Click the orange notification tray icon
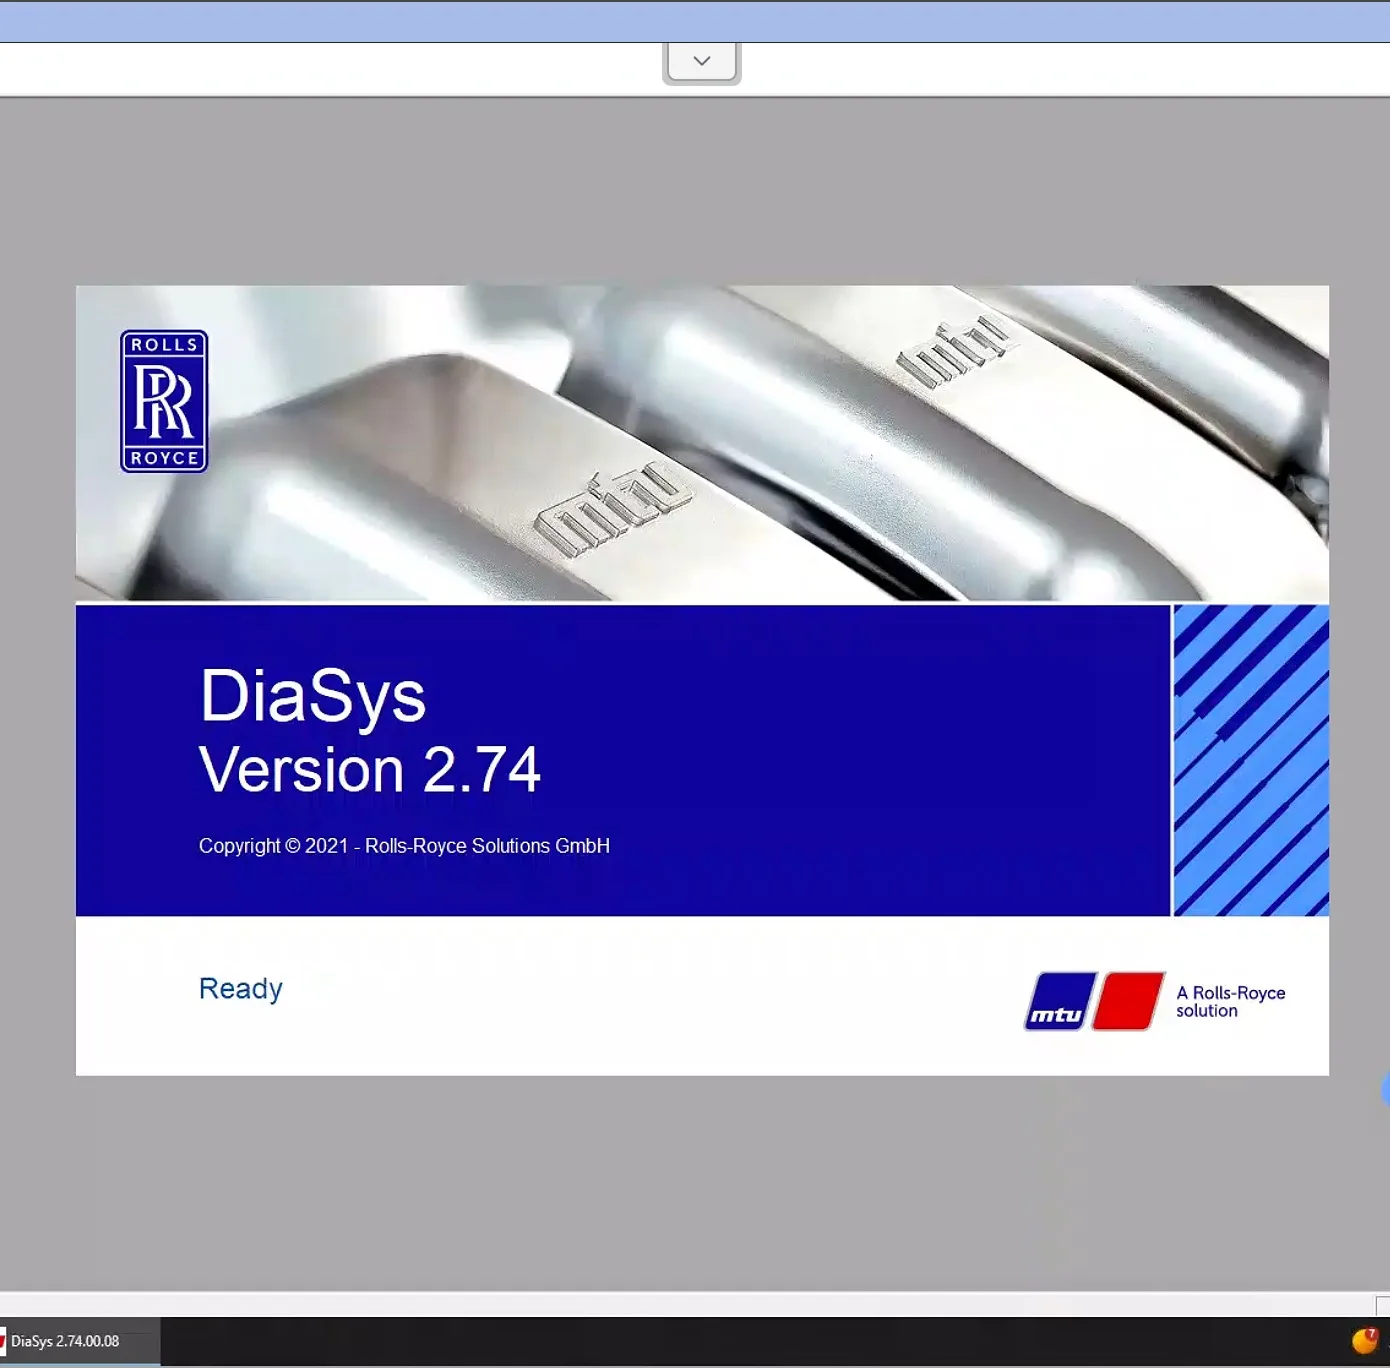This screenshot has height=1368, width=1390. click(x=1364, y=1340)
